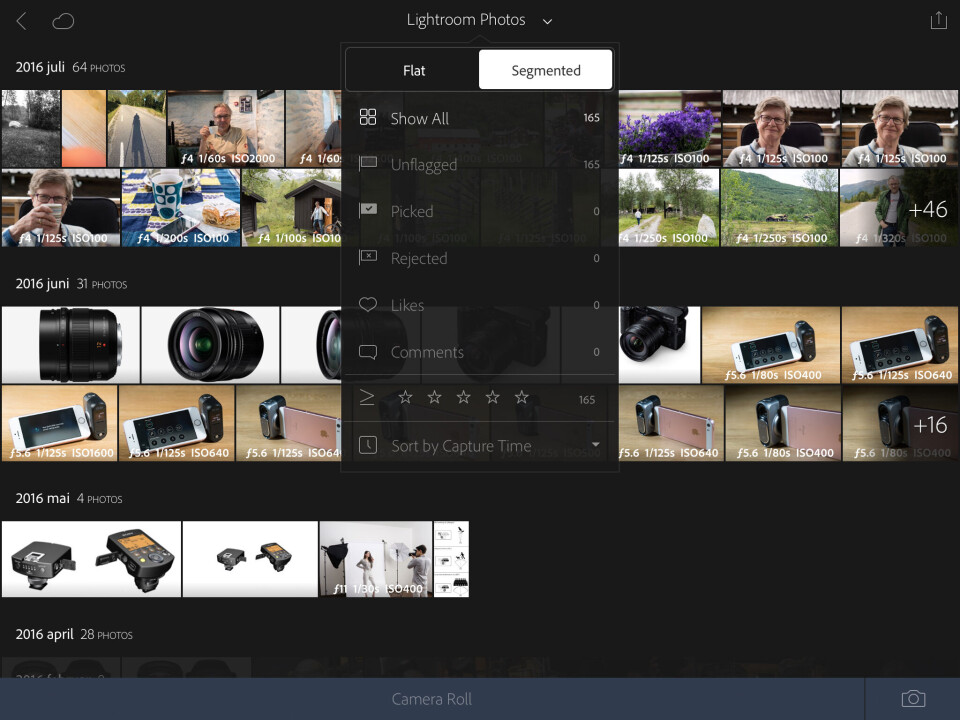Open the Lightroom Photos title dropdown
Screen dimensions: 960x720
tap(479, 20)
